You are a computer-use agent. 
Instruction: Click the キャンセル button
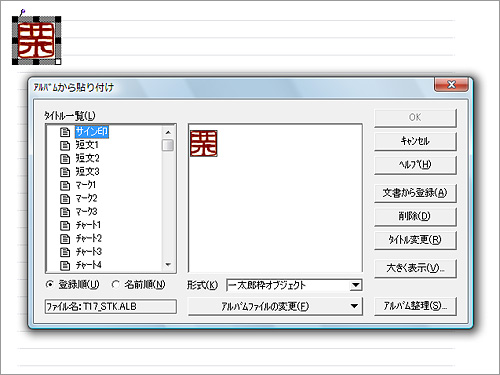click(415, 141)
